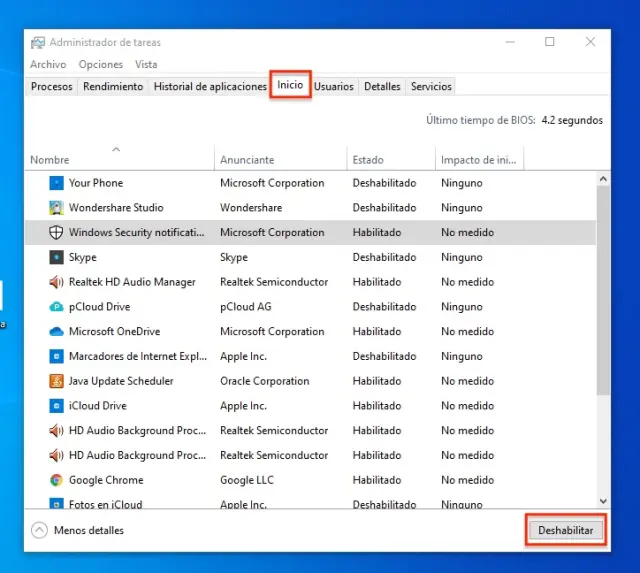Sort by Estado column header
Image resolution: width=640 pixels, height=573 pixels.
tap(368, 160)
